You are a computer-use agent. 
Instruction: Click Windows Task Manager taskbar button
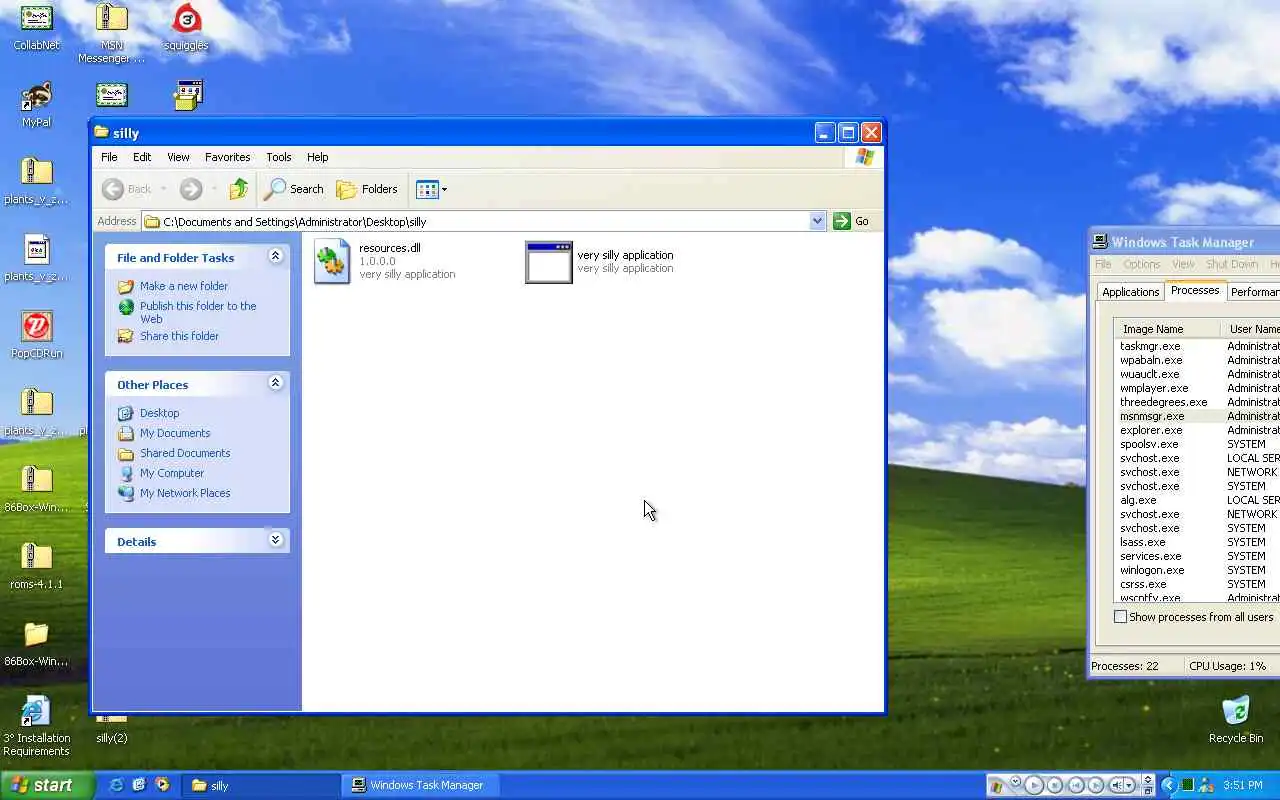click(x=418, y=785)
